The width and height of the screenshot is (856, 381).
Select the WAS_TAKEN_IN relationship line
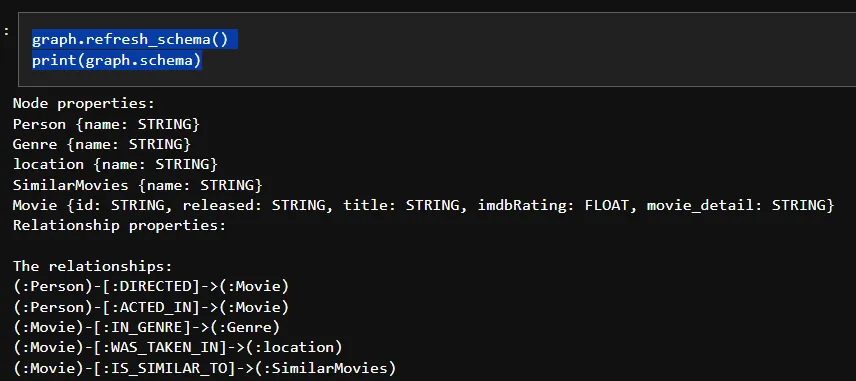177,348
